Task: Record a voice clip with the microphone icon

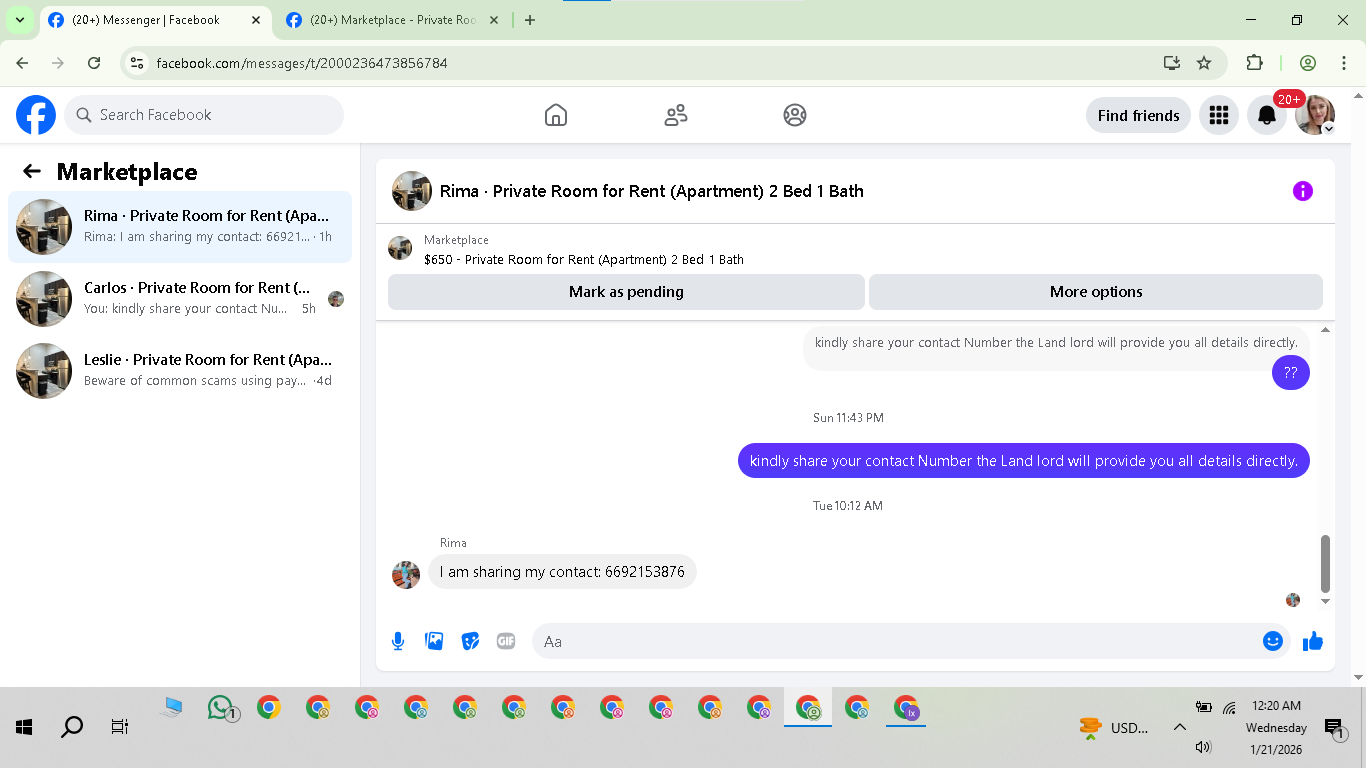Action: 398,641
